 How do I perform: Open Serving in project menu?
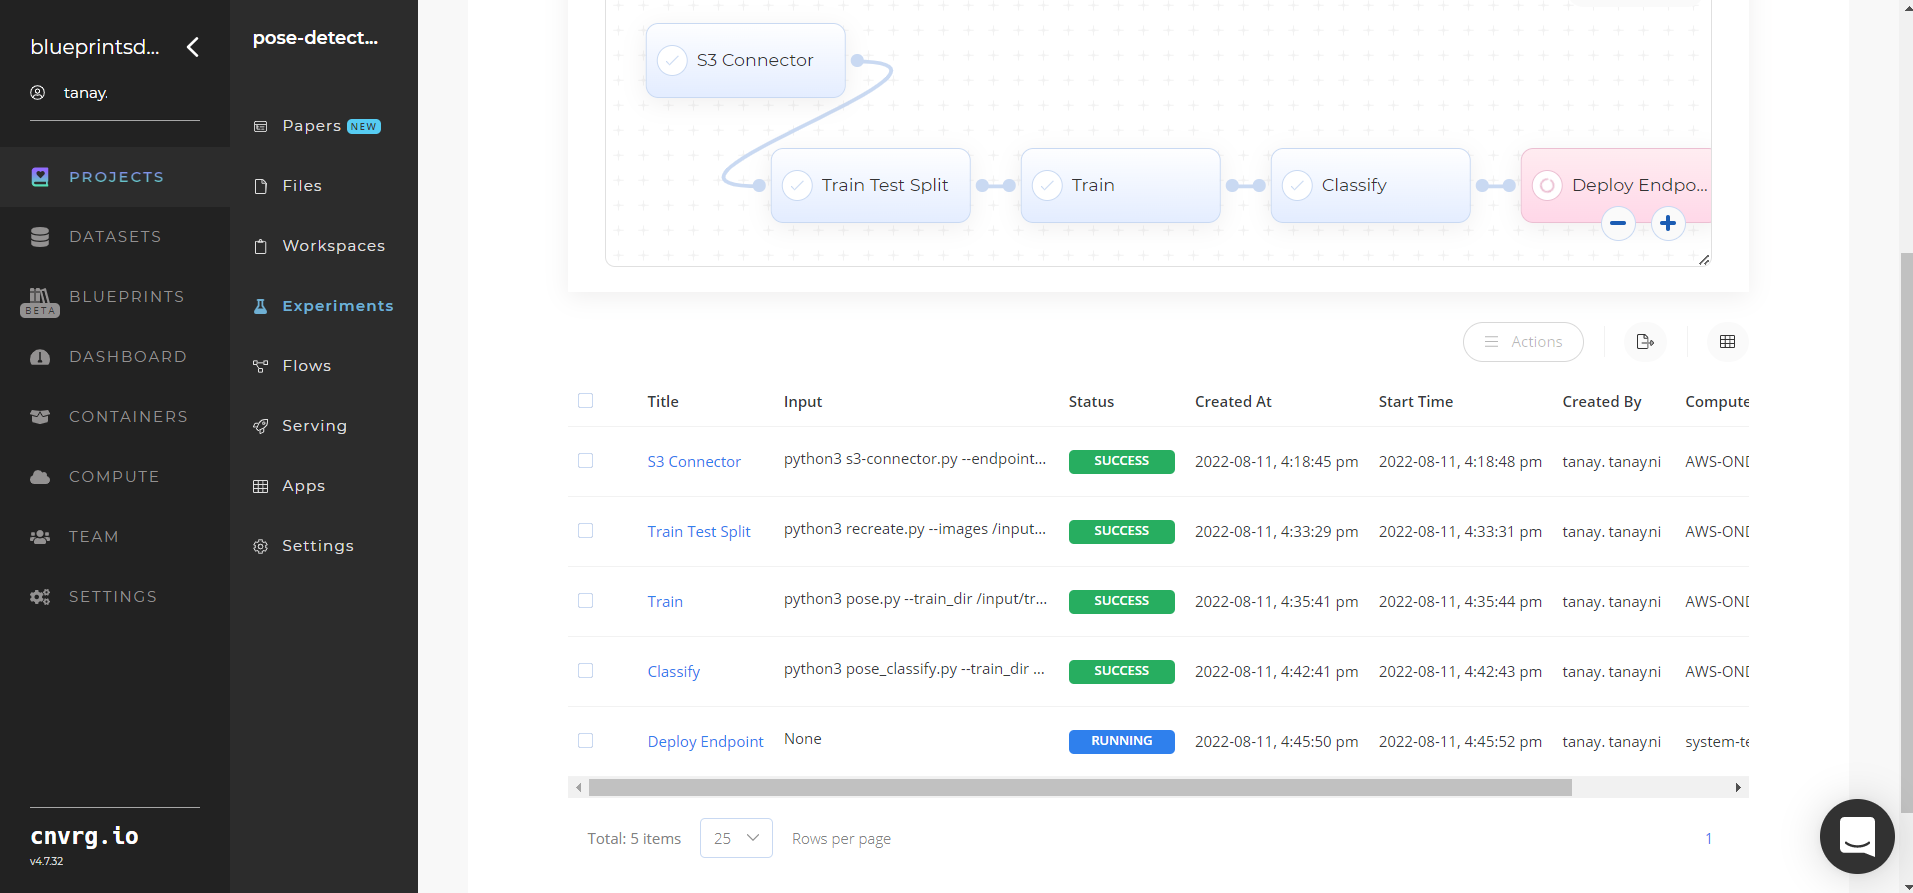pos(314,426)
